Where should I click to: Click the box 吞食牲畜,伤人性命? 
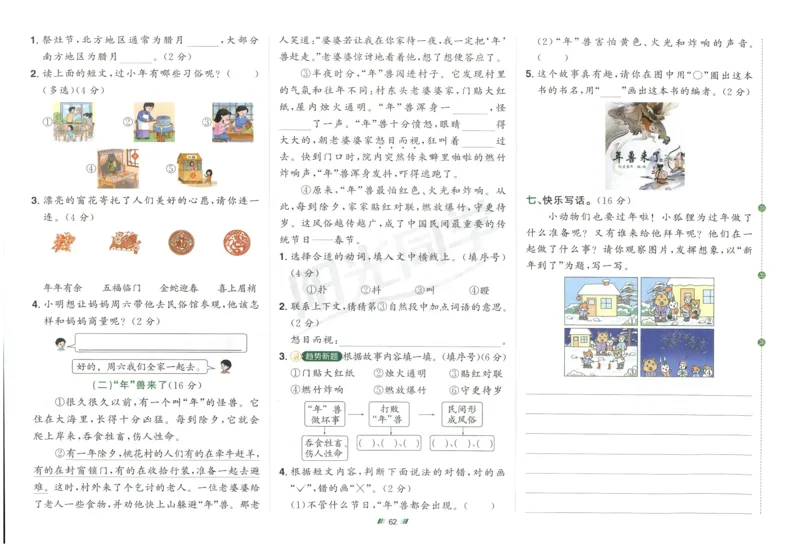click(x=324, y=447)
